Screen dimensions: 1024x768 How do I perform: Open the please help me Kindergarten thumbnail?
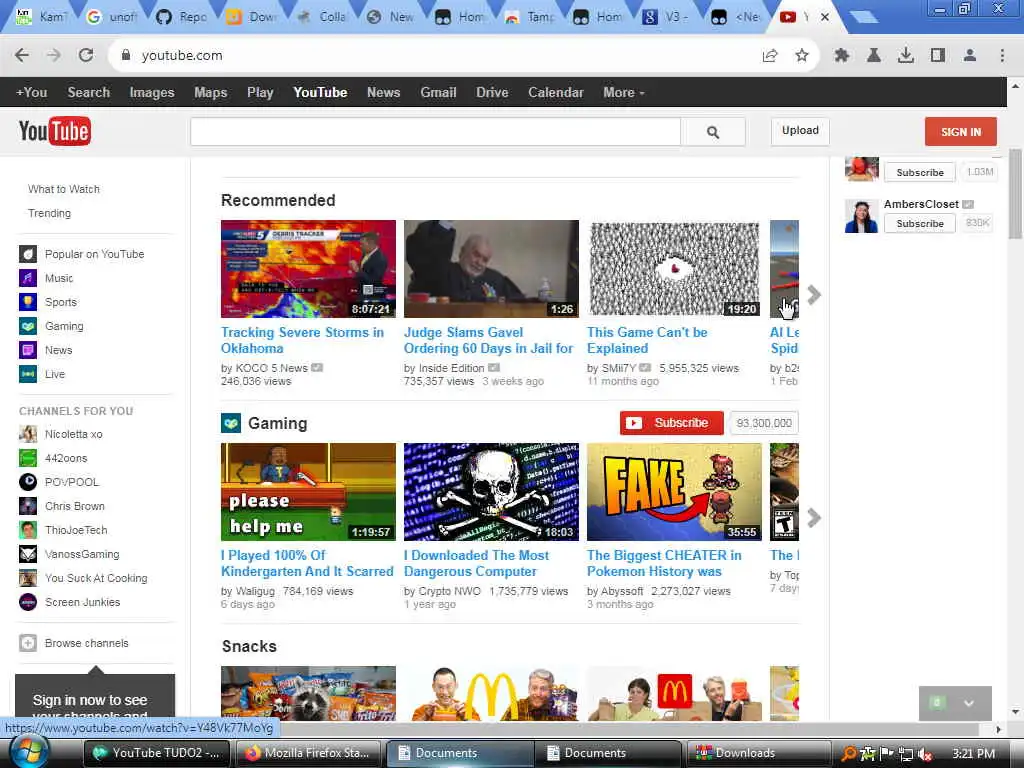point(308,492)
